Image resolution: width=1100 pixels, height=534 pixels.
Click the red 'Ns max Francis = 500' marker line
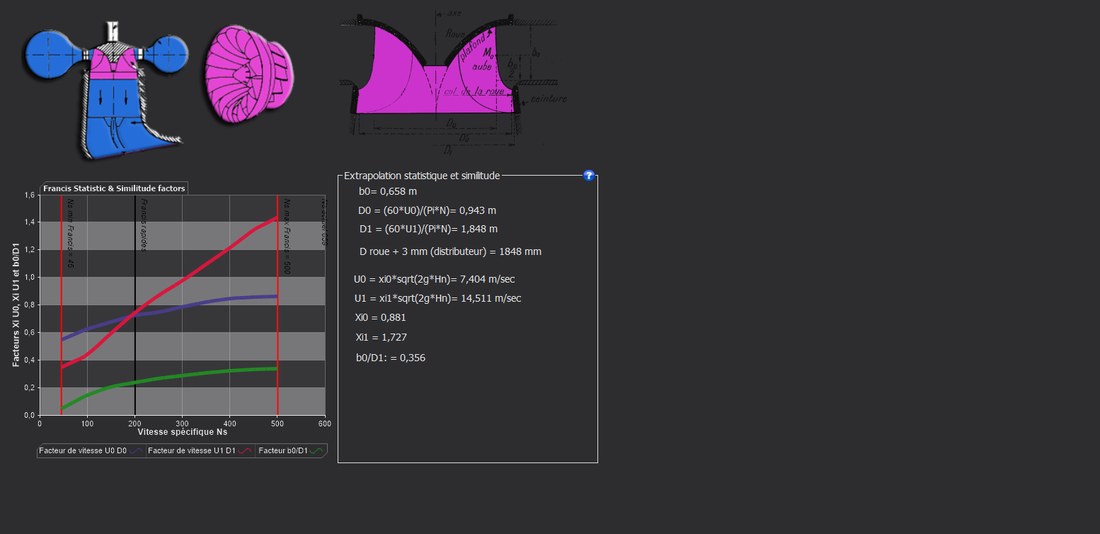(278, 305)
